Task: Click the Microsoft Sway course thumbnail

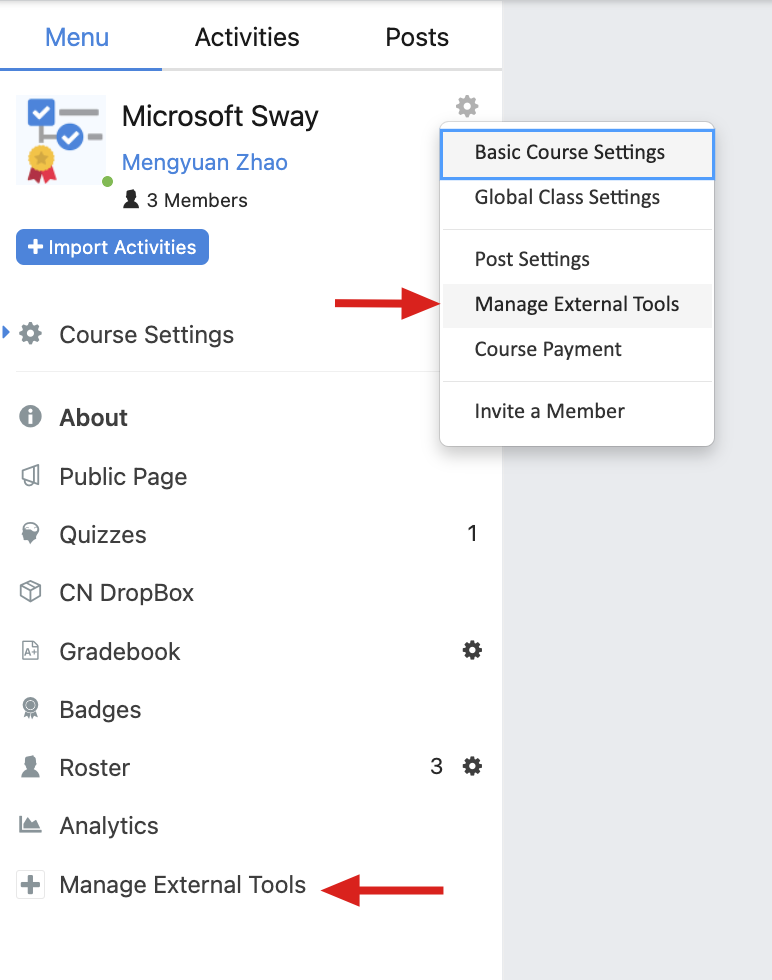Action: pyautogui.click(x=61, y=140)
